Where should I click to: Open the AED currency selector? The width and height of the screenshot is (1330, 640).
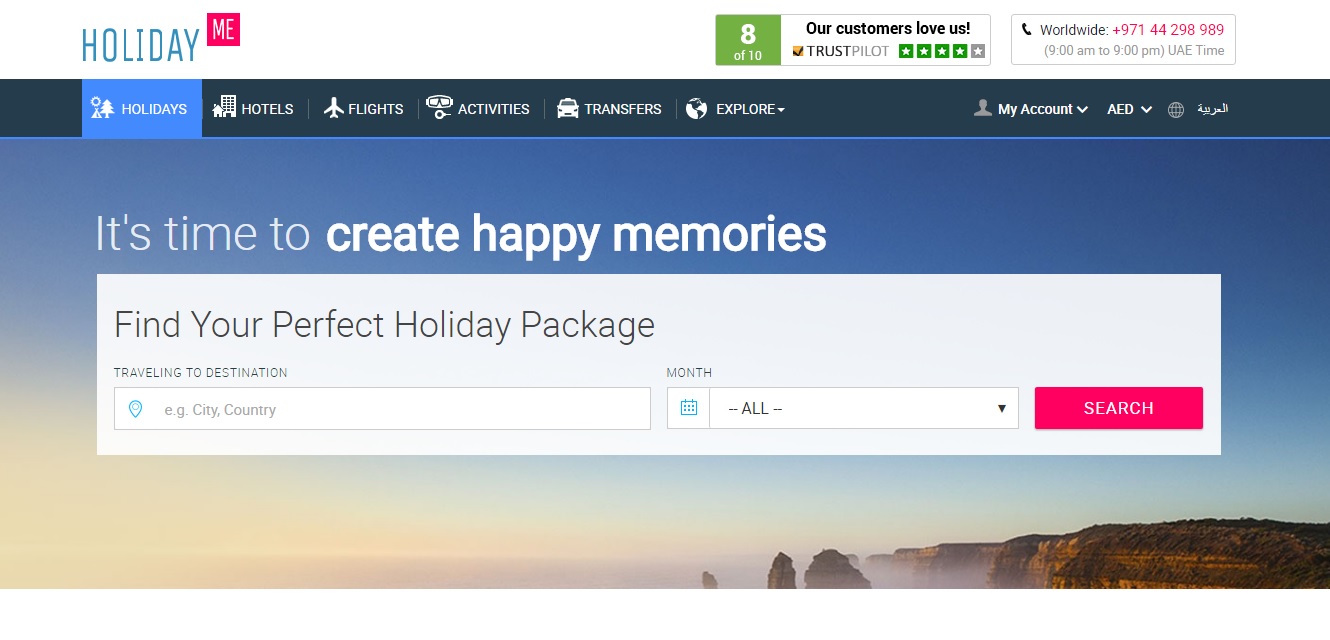pos(1130,109)
